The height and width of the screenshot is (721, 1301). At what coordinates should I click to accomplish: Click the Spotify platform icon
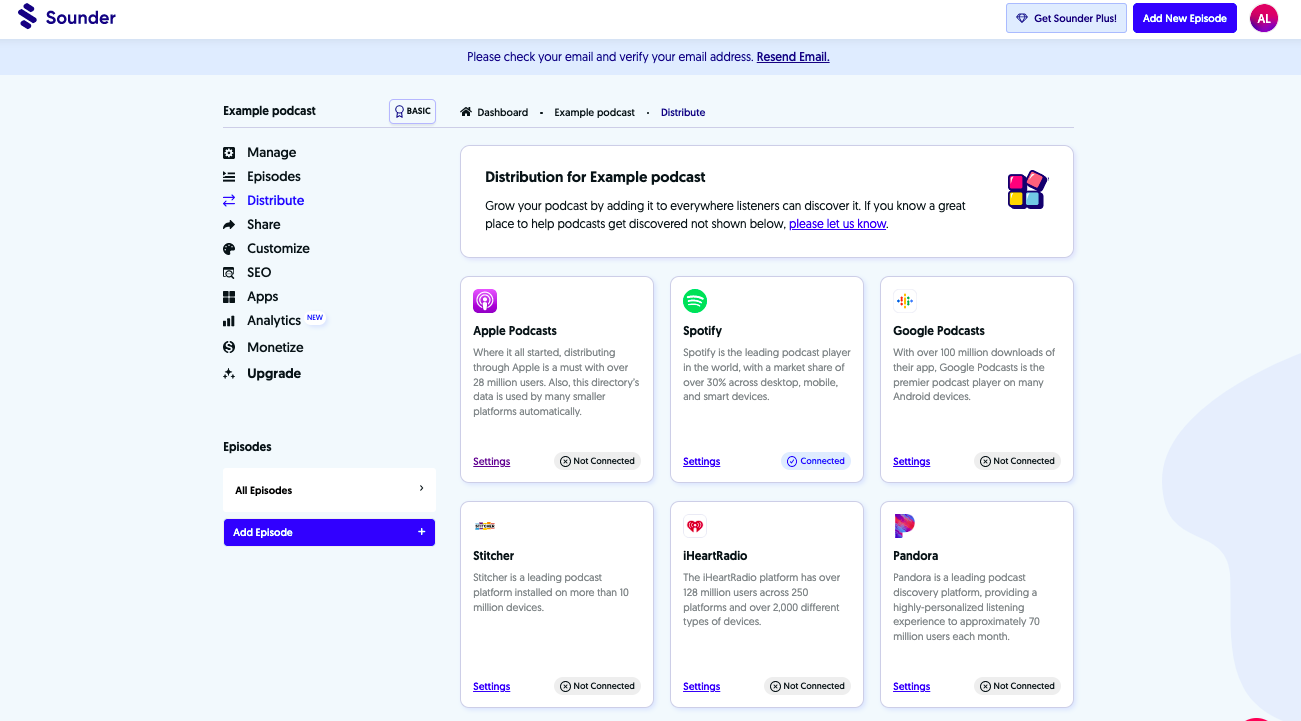point(695,300)
